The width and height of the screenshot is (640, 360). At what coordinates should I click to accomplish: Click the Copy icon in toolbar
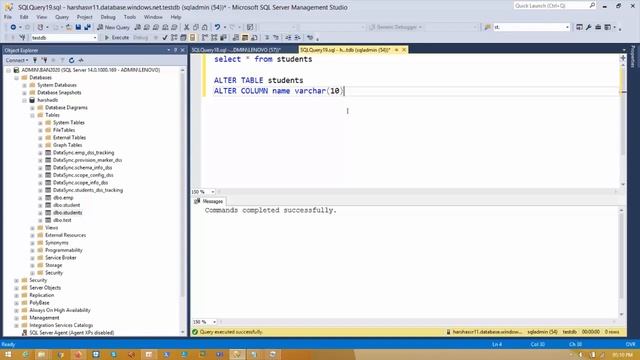pos(196,27)
